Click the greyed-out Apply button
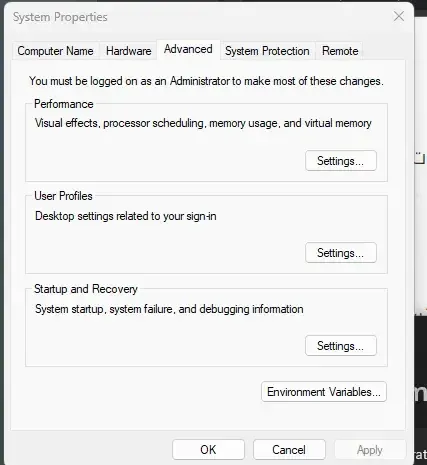 point(370,450)
